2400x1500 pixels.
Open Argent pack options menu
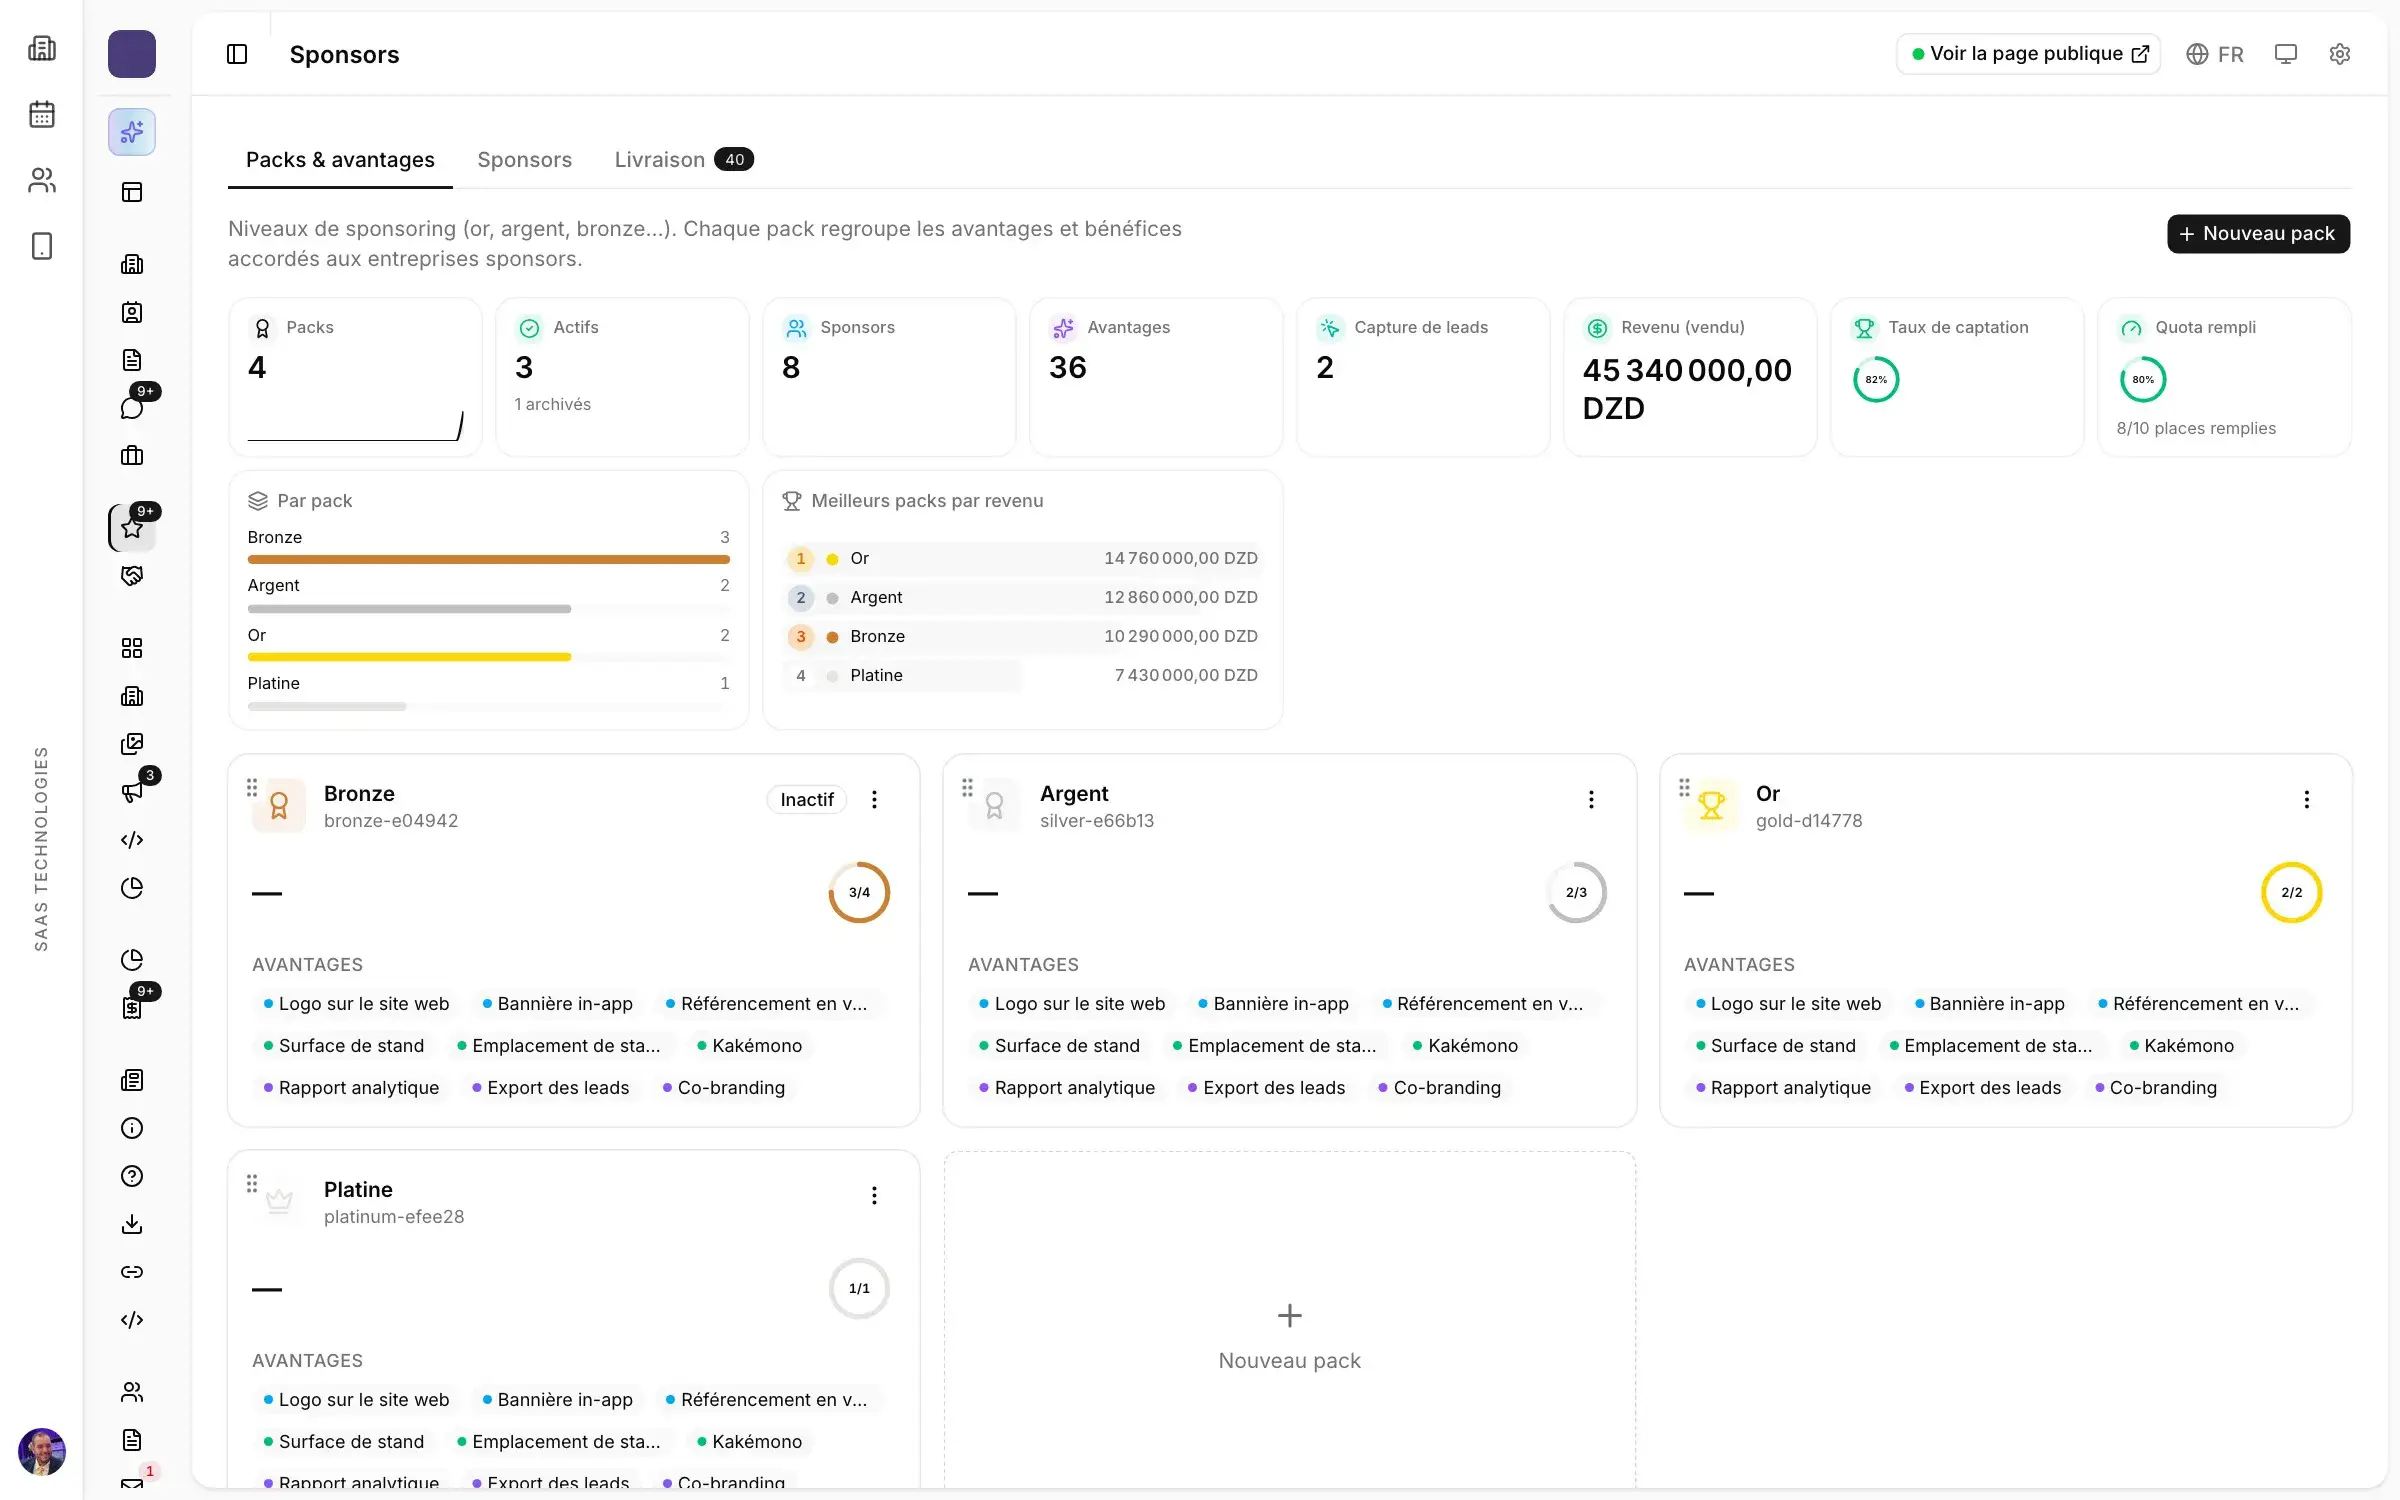click(1591, 799)
